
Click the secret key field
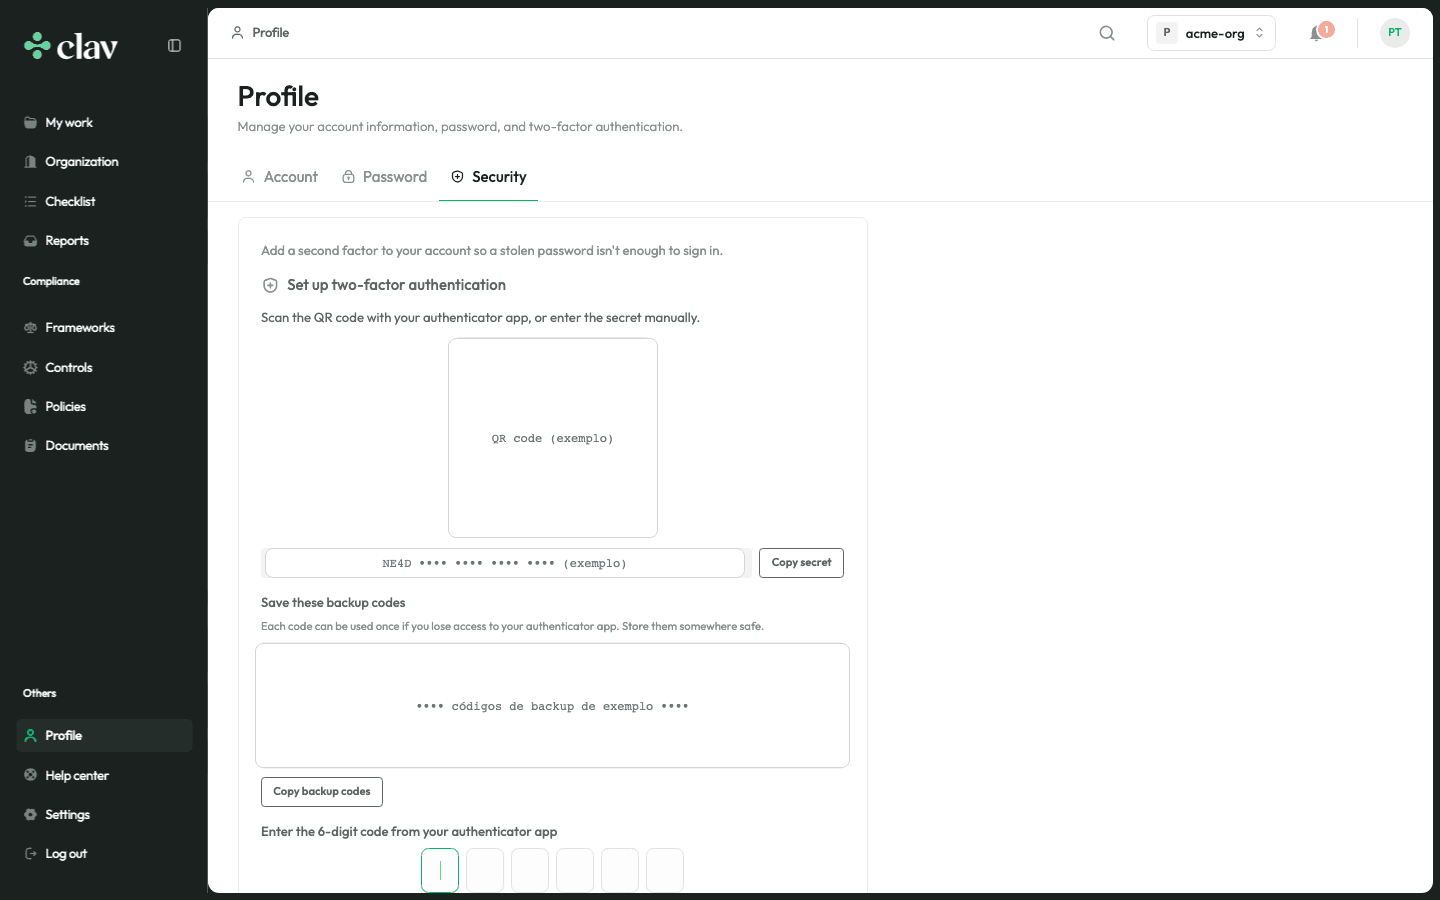tap(505, 563)
